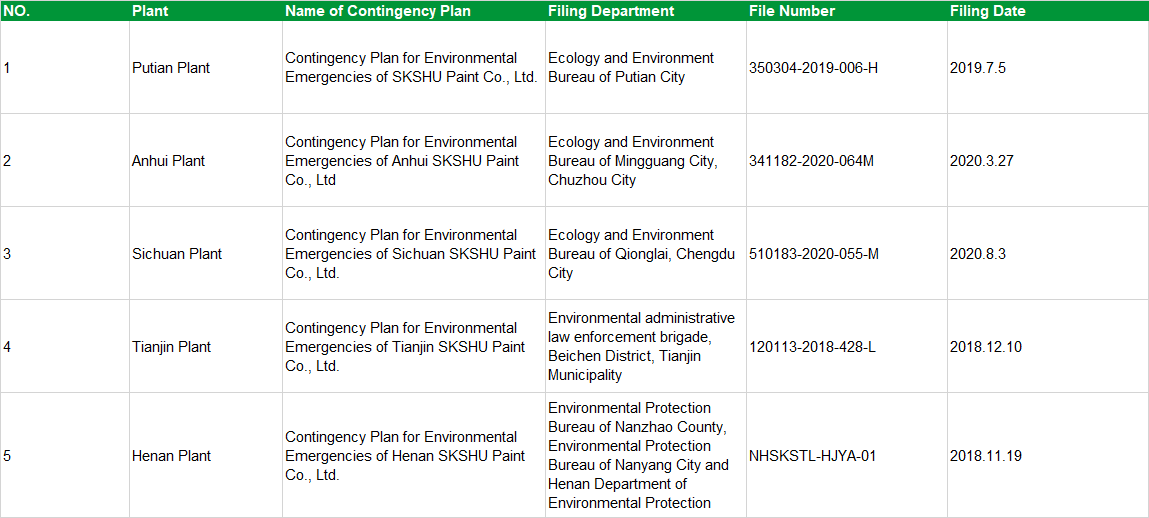The width and height of the screenshot is (1149, 518).
Task: Select the 'Filing Department' header cell
Action: click(611, 11)
